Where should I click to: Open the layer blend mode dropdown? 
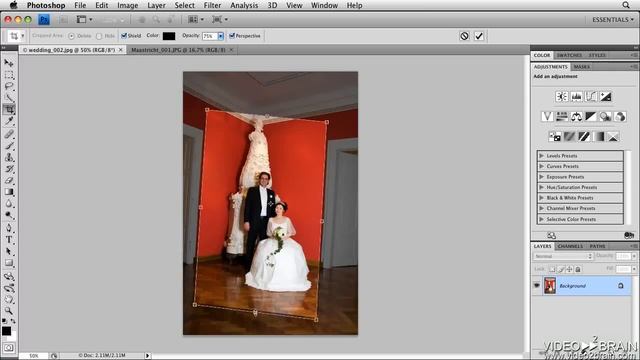click(x=563, y=256)
